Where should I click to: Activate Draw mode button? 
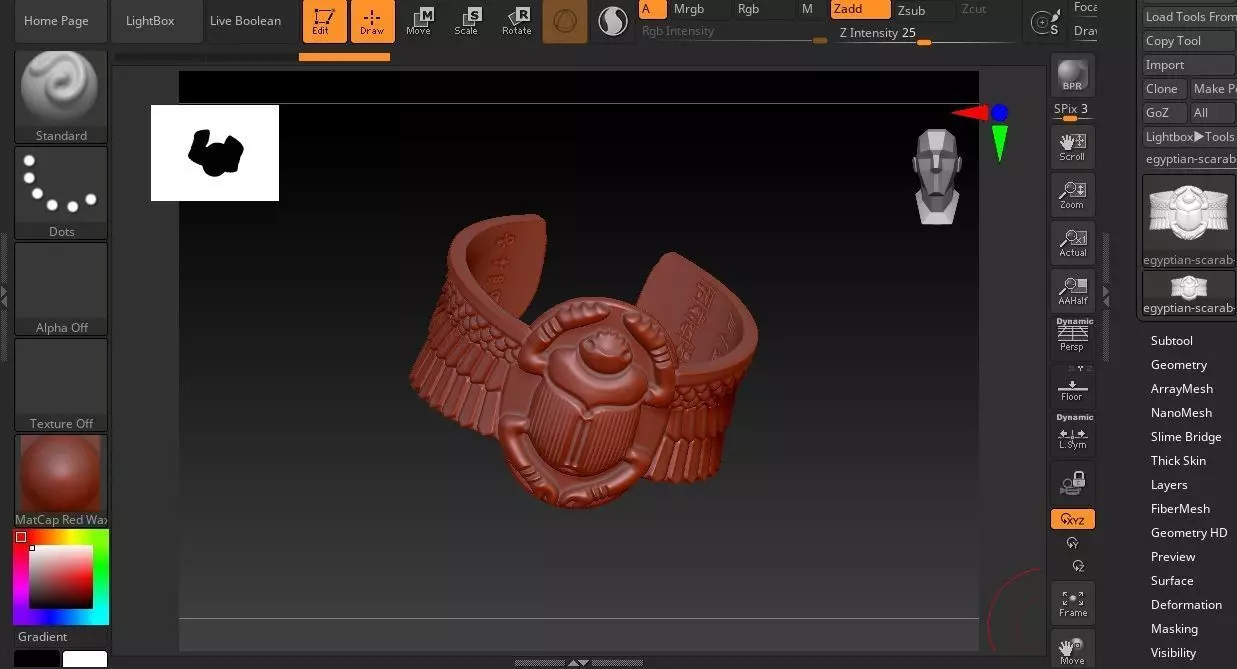[x=372, y=21]
